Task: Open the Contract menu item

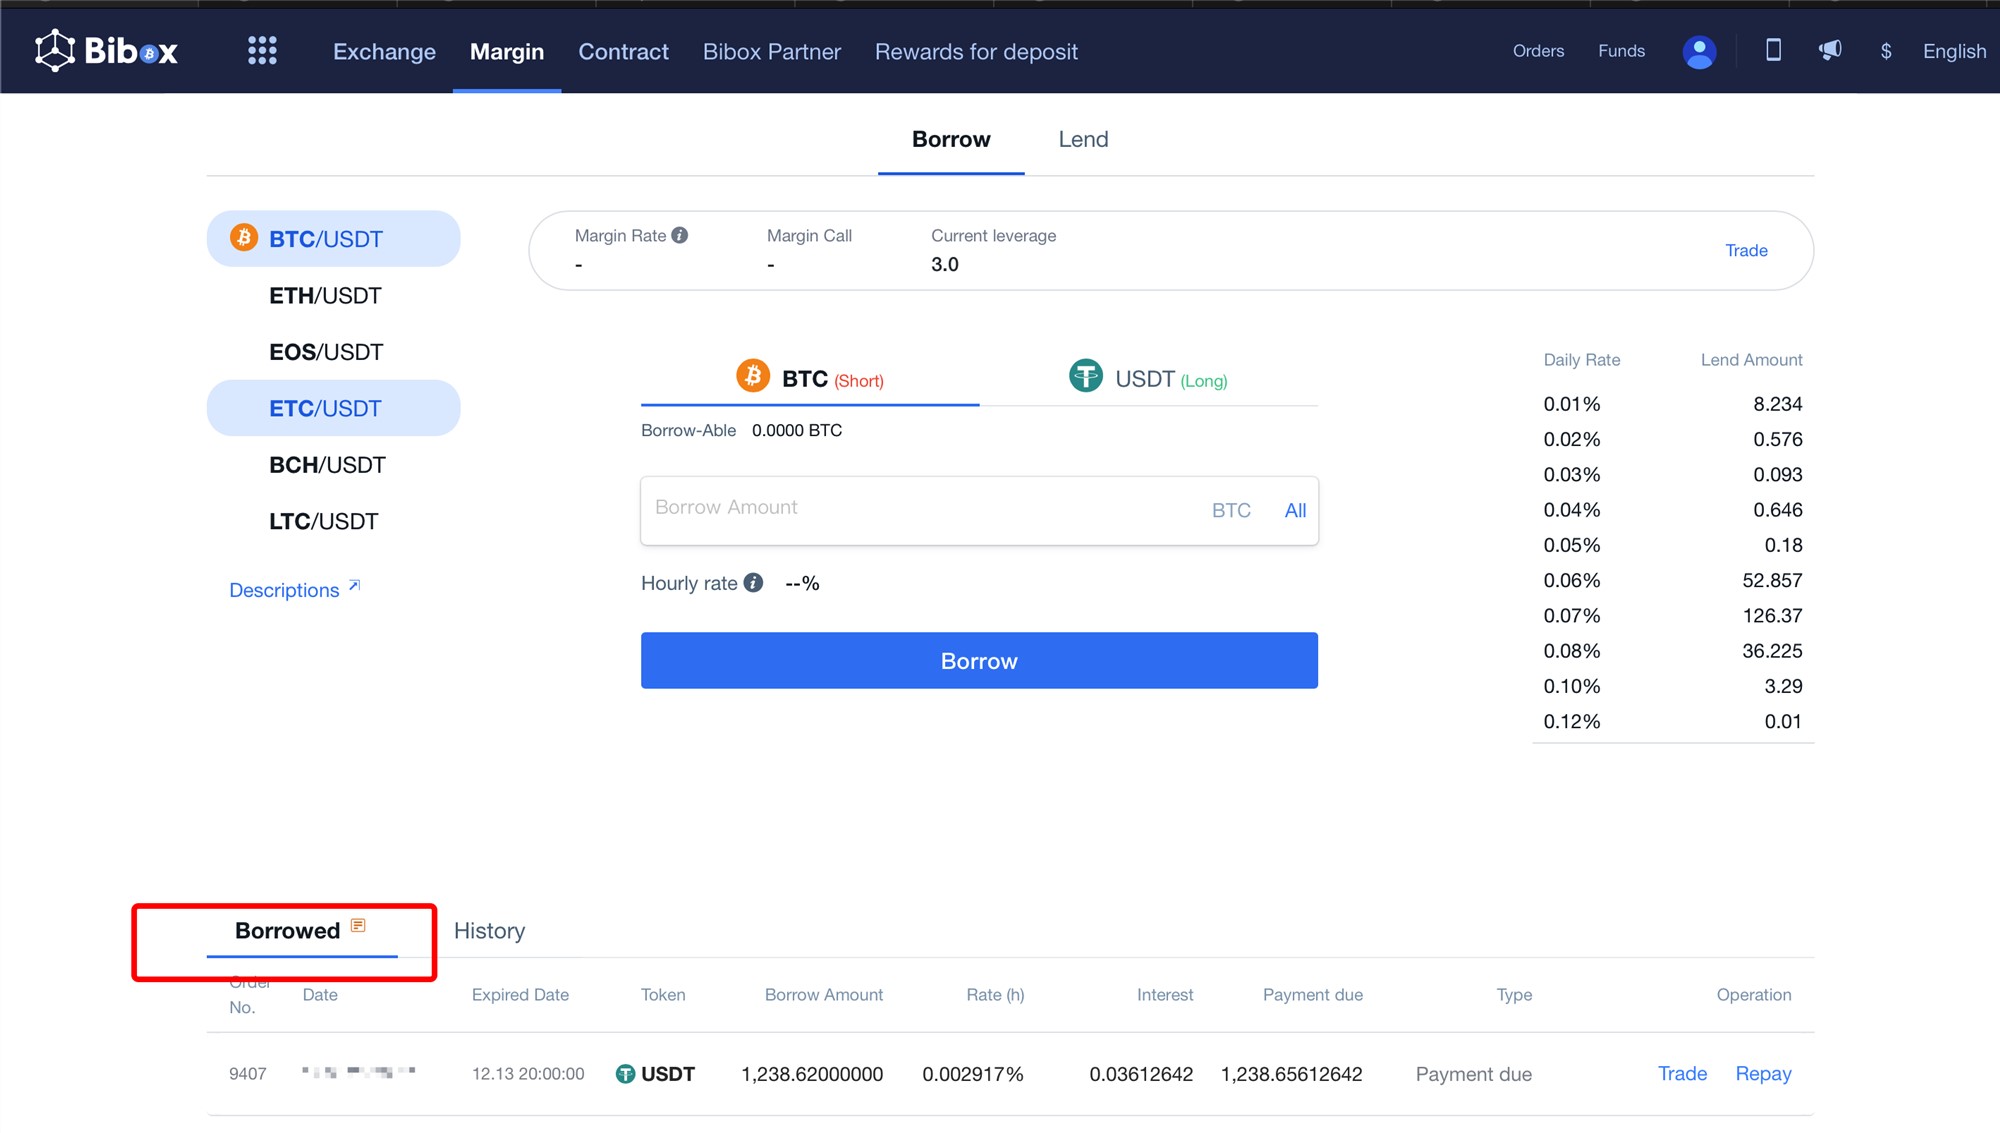Action: (x=623, y=51)
